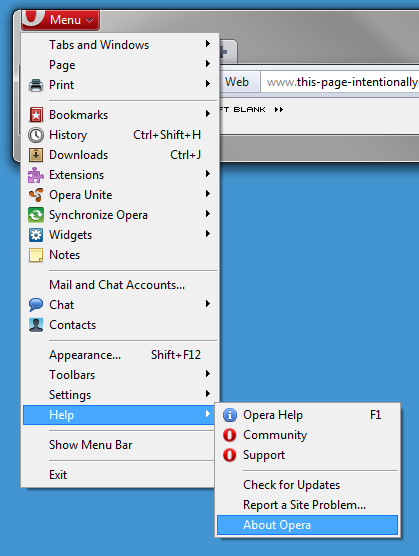419x556 pixels.
Task: Click the Widgets gear icon
Action: [36, 235]
